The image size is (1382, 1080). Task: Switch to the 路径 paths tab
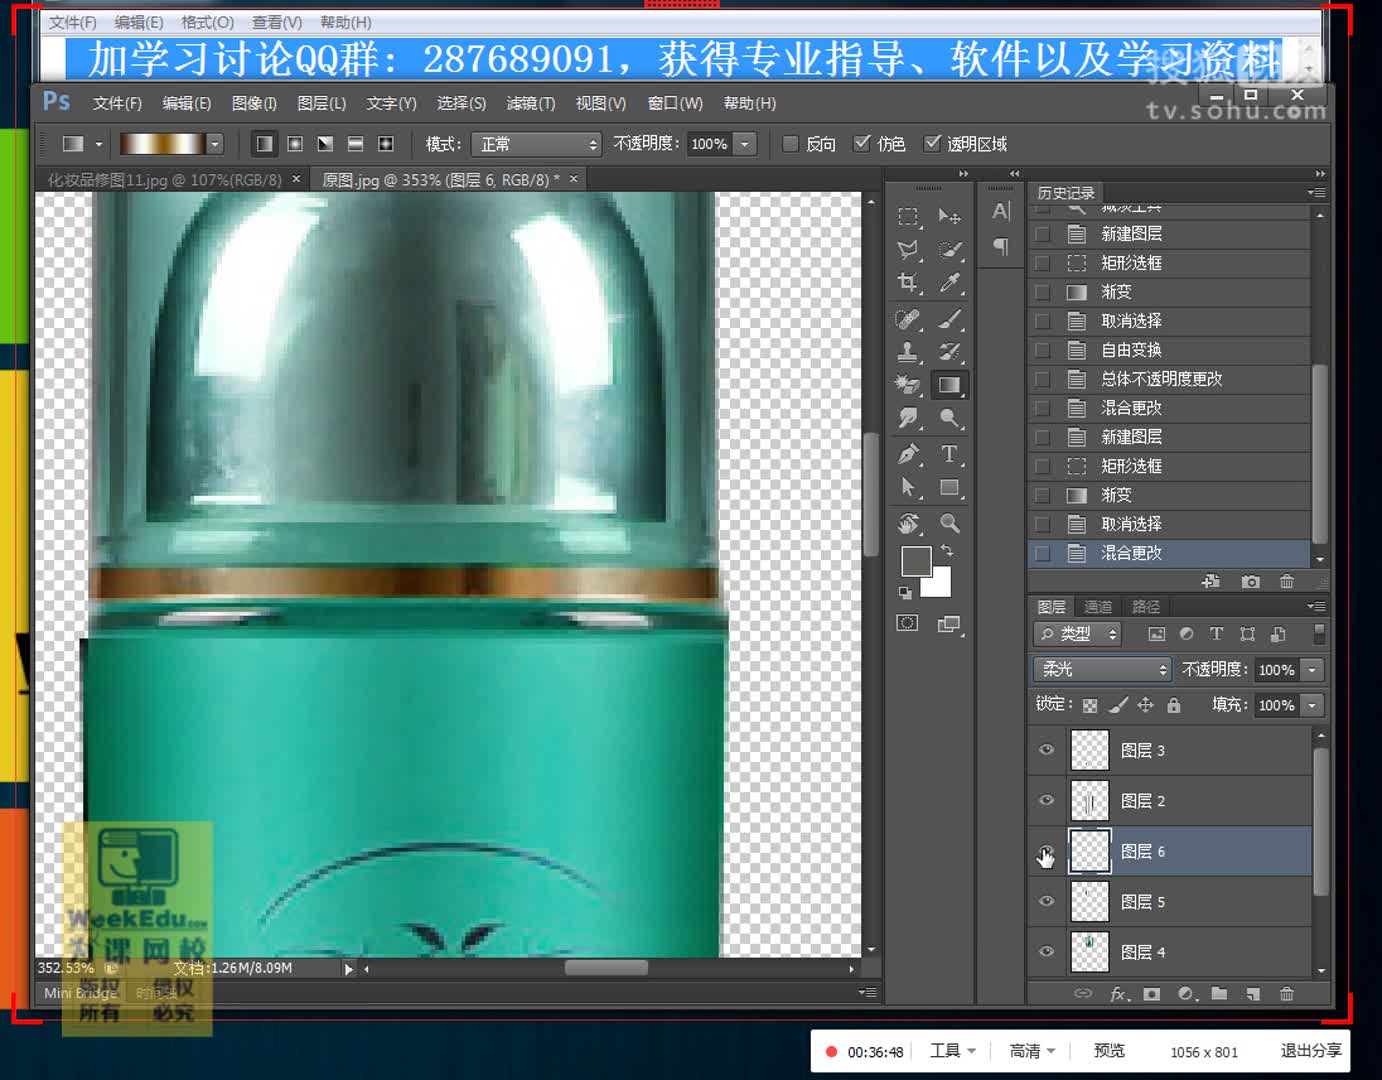click(x=1146, y=607)
